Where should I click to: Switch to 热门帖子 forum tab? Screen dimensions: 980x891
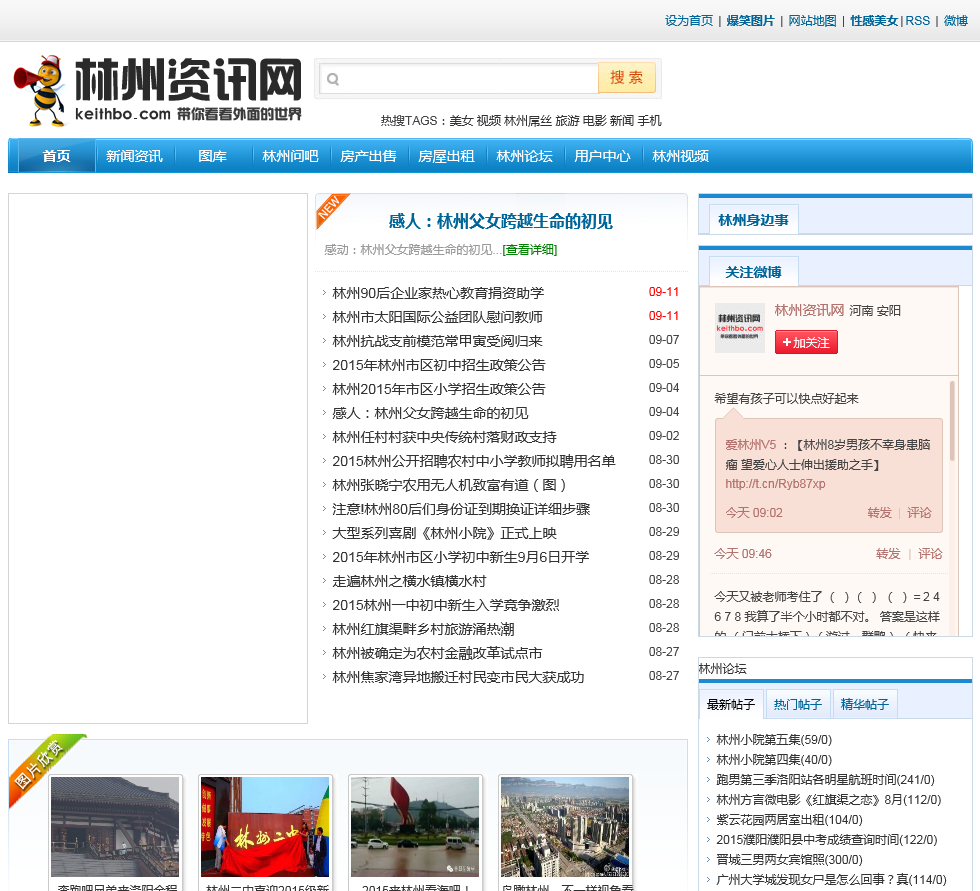798,704
